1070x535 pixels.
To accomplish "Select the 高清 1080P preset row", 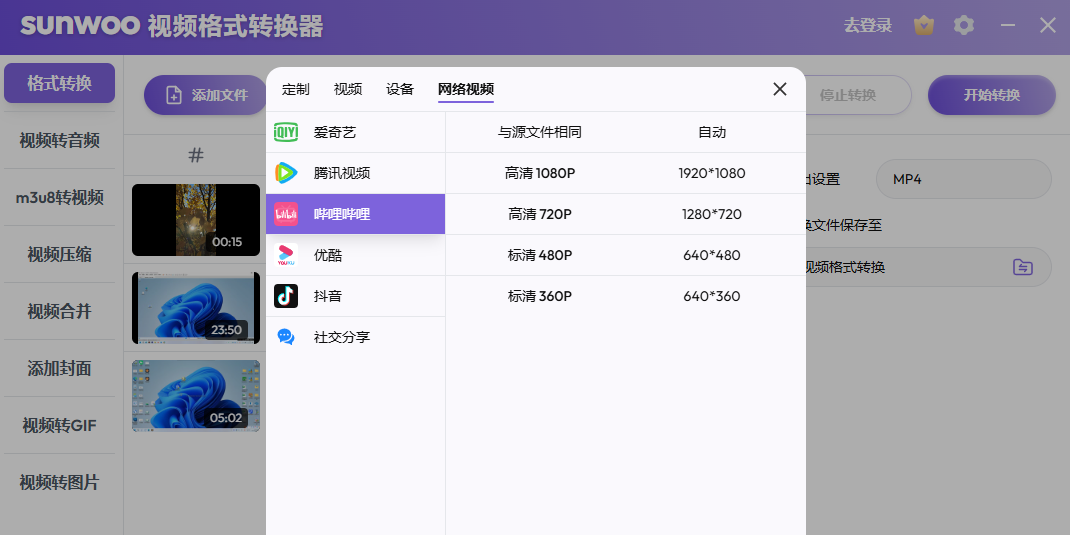I will pyautogui.click(x=625, y=173).
